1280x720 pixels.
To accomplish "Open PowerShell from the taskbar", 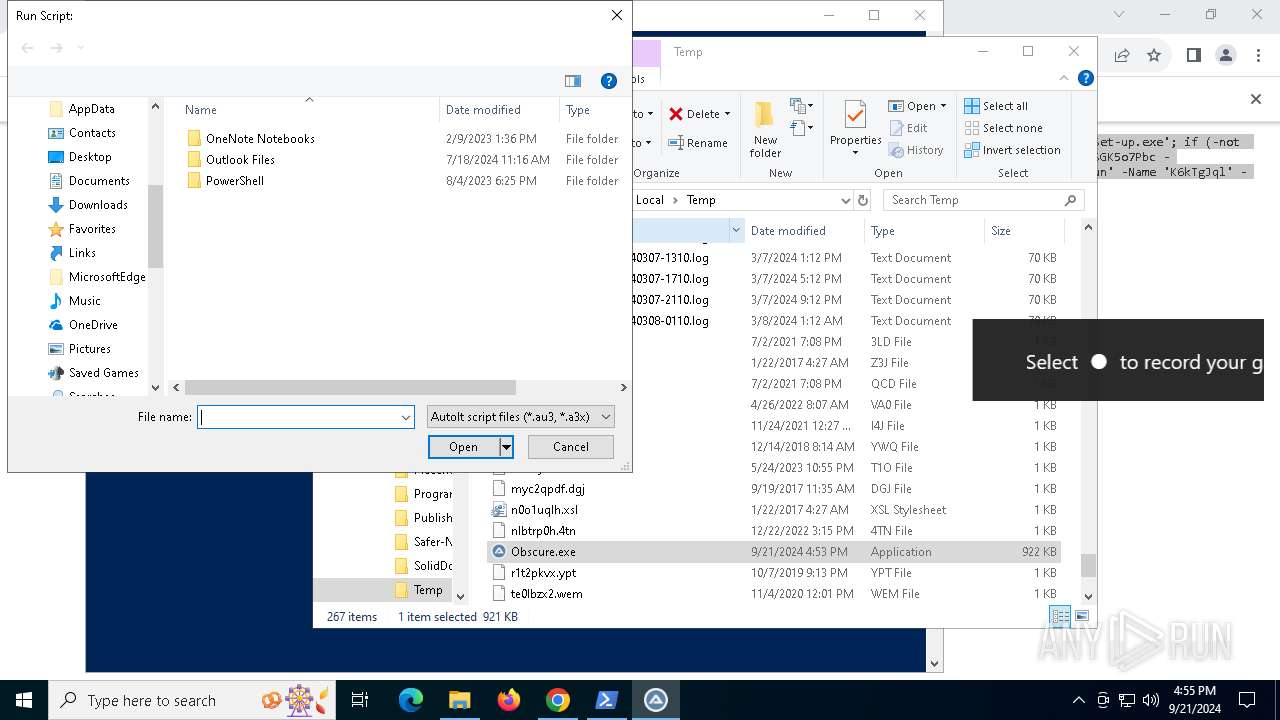I will (x=607, y=700).
